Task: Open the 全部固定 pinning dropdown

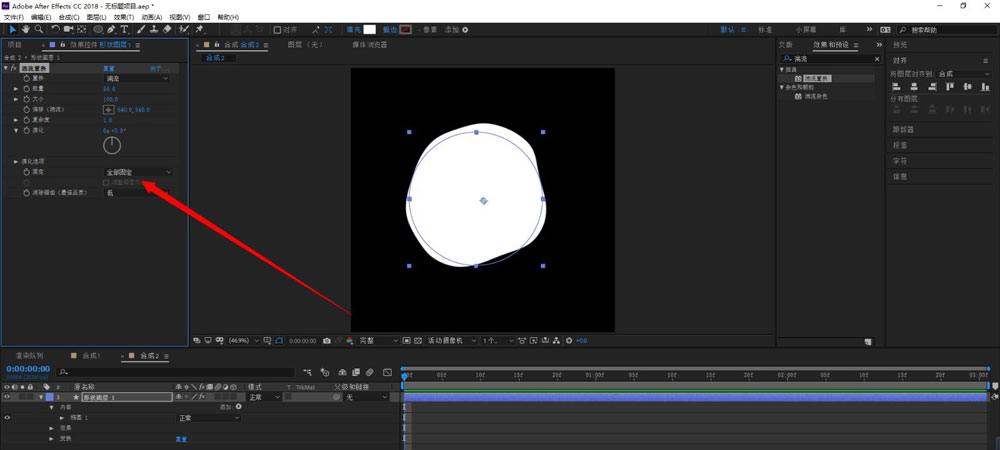Action: pos(139,172)
